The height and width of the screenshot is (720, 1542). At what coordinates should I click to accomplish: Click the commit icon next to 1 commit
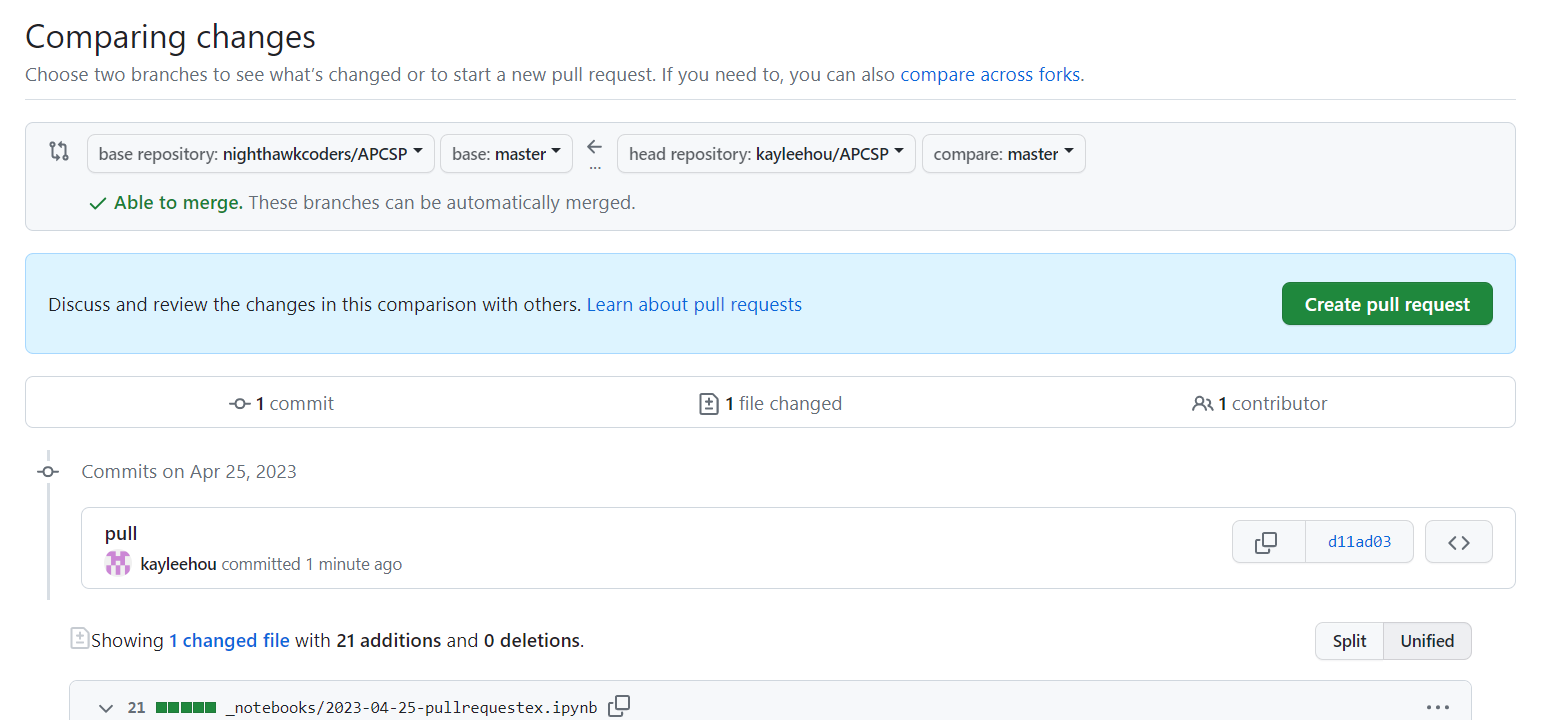(240, 403)
